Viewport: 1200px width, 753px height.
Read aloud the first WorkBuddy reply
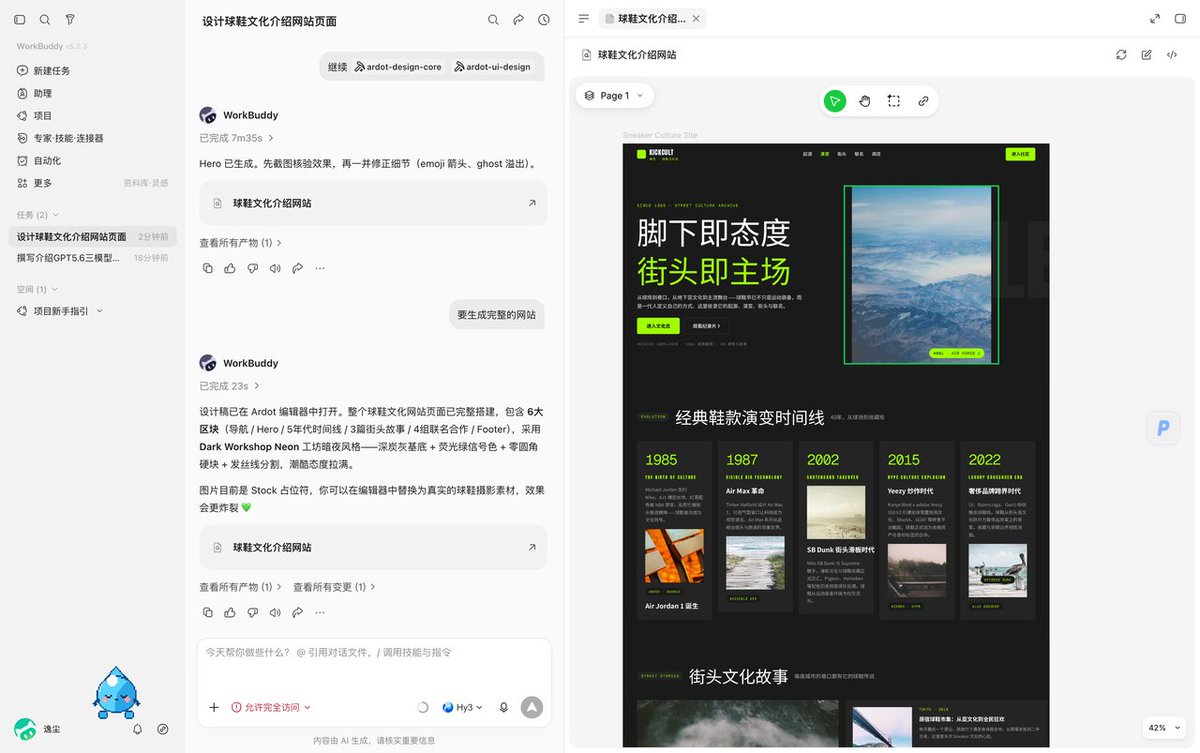tap(275, 268)
